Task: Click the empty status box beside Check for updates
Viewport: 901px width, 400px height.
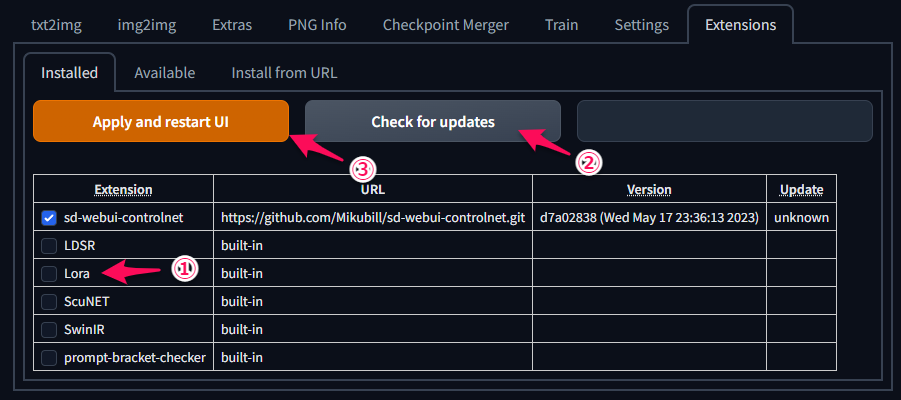Action: 725,121
